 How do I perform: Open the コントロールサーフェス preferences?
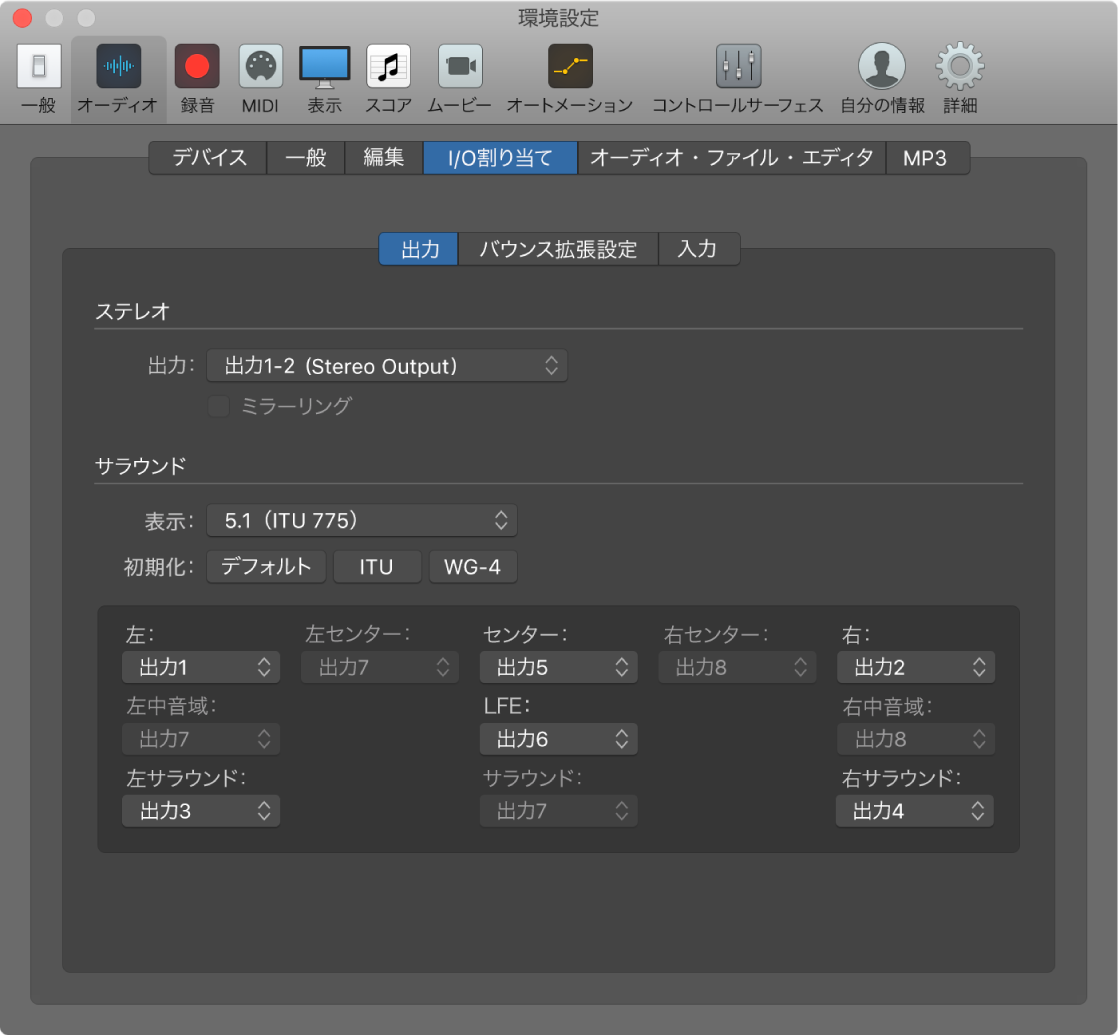738,79
